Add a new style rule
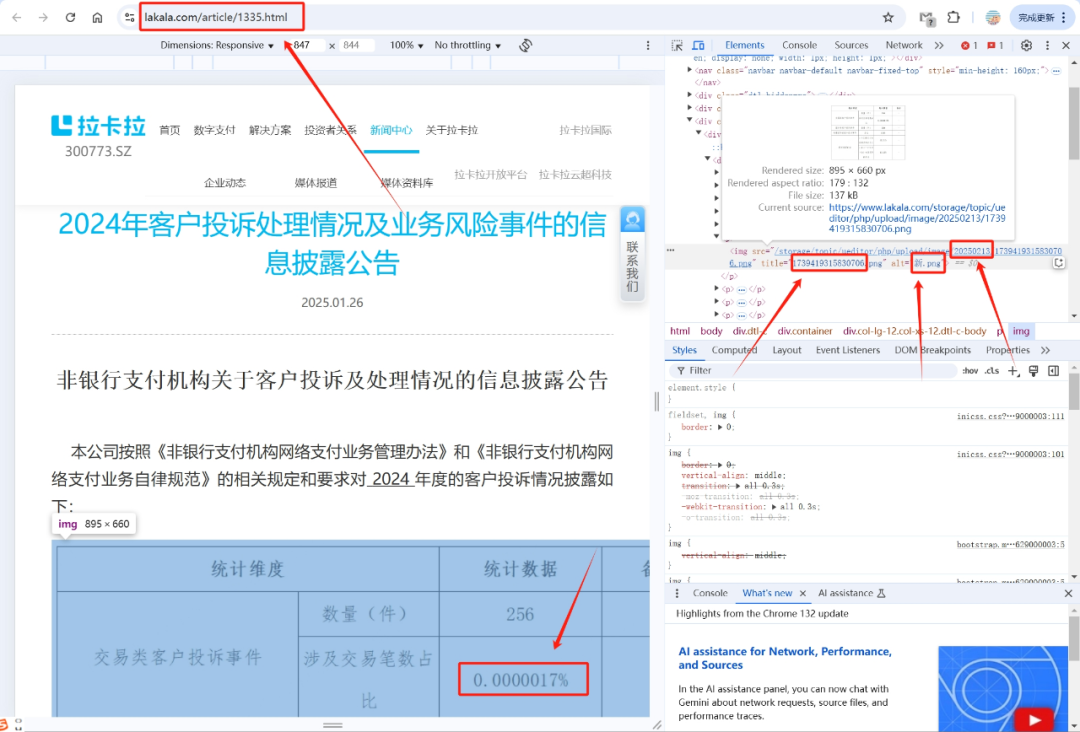Viewport: 1080px width, 732px height. click(x=1013, y=371)
